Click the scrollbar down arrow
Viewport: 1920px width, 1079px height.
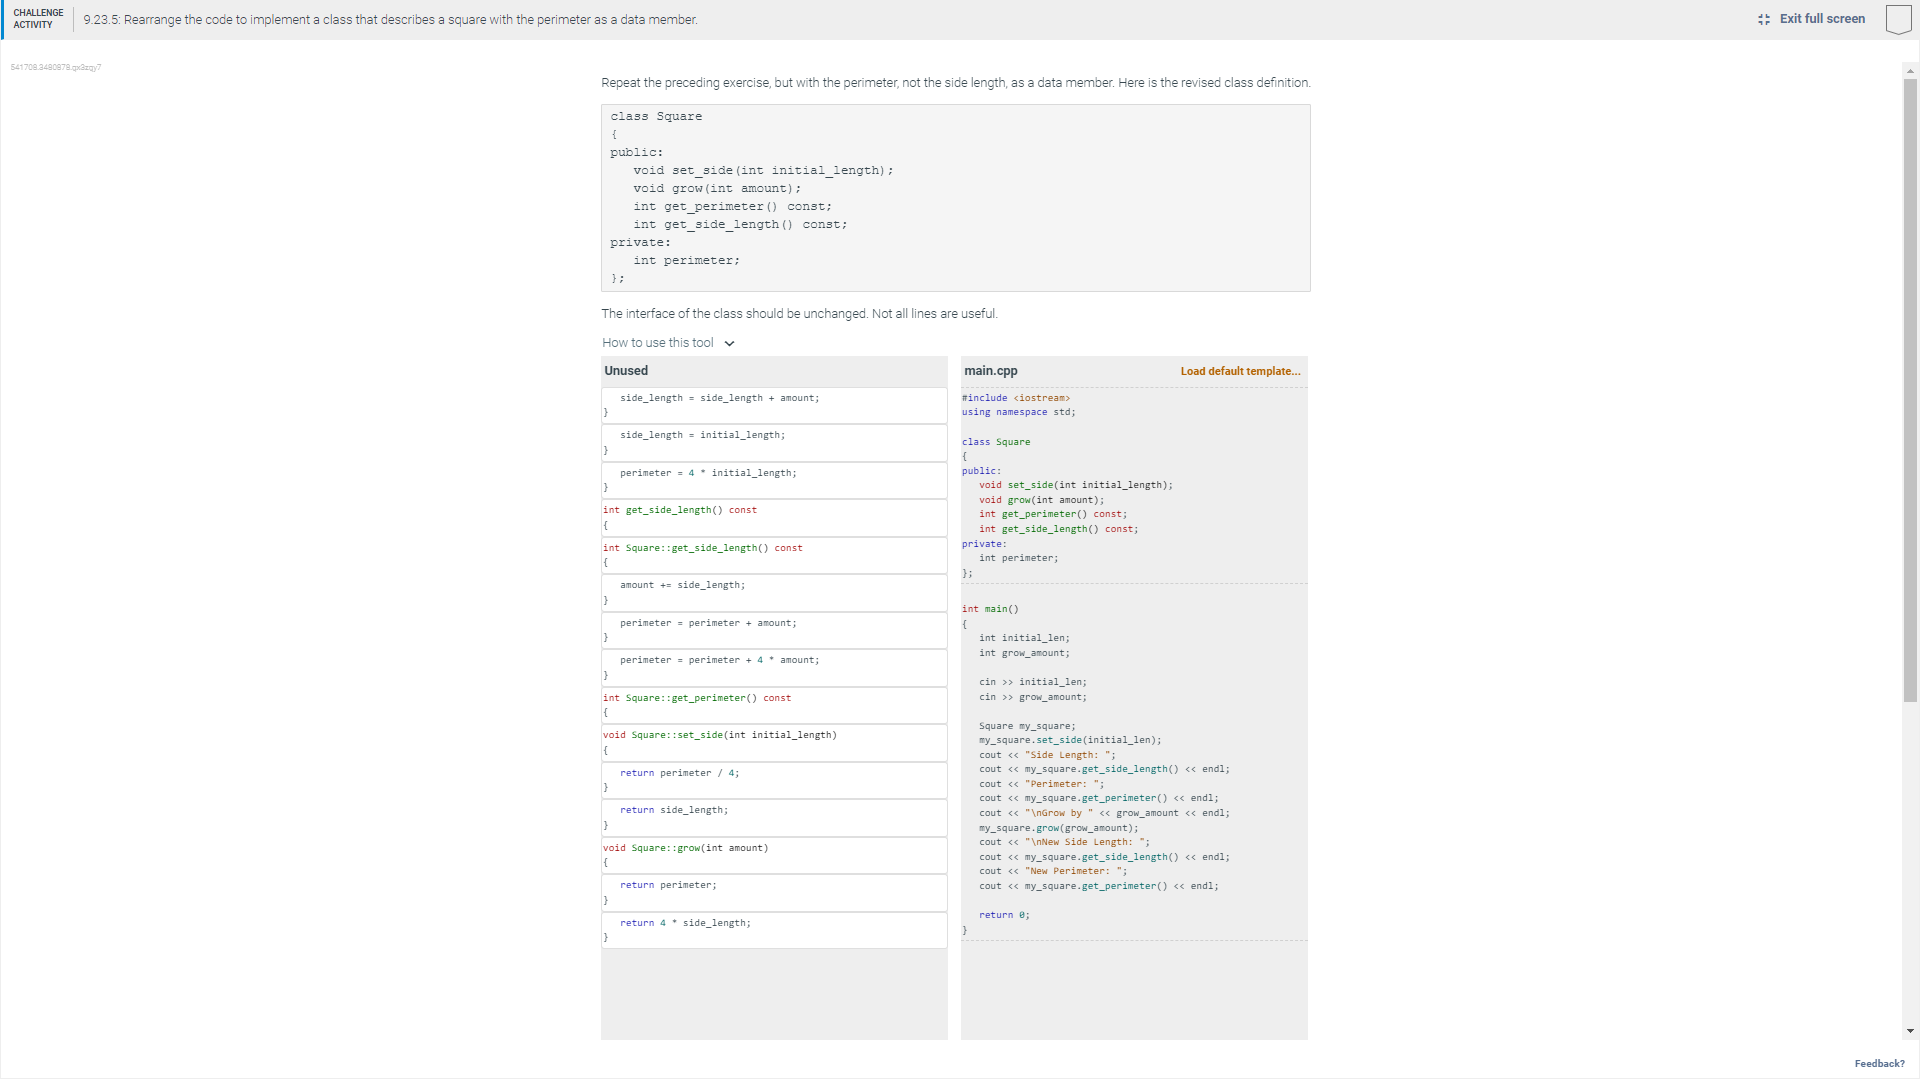(1910, 1031)
